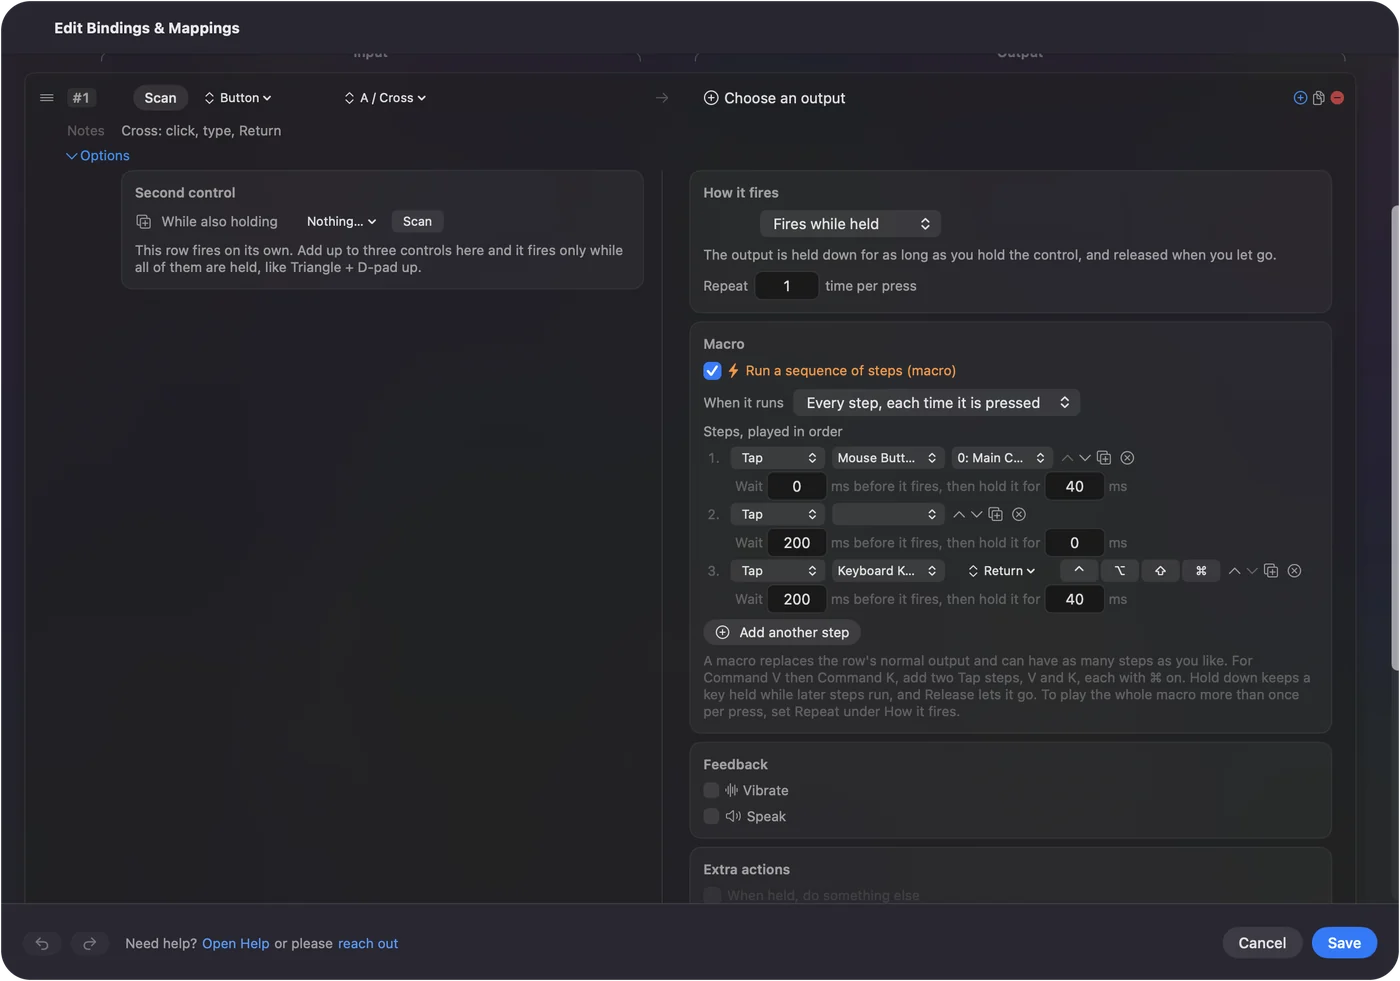Grab the reorder handle beside #1
The image size is (1400, 981).
[x=46, y=98]
